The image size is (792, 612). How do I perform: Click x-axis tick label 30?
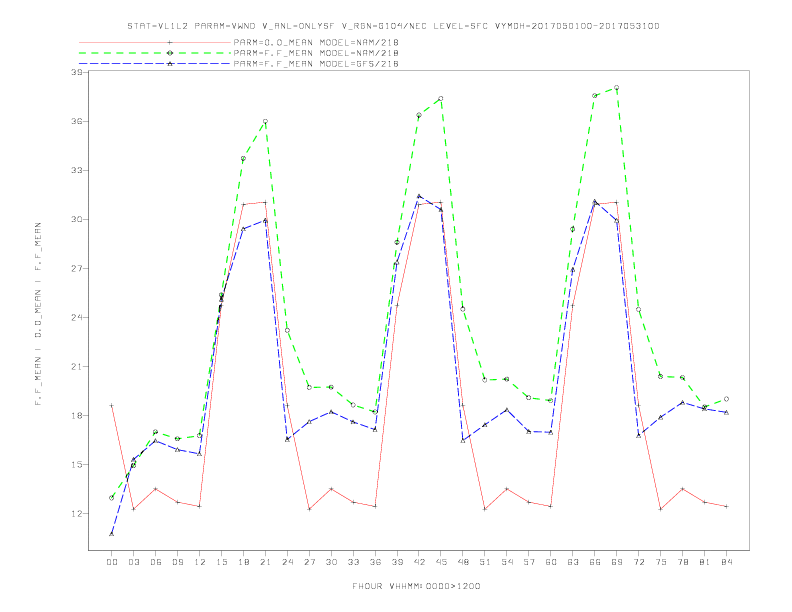(x=331, y=562)
